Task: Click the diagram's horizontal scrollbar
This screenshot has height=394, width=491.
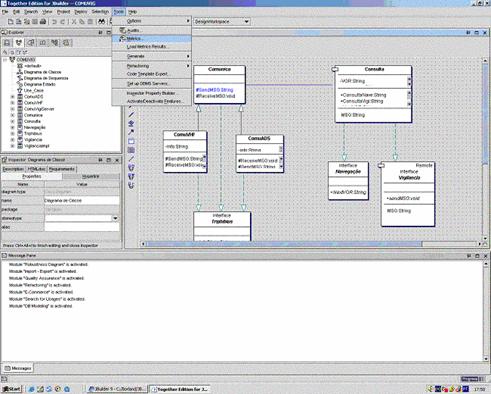Action: (284, 244)
